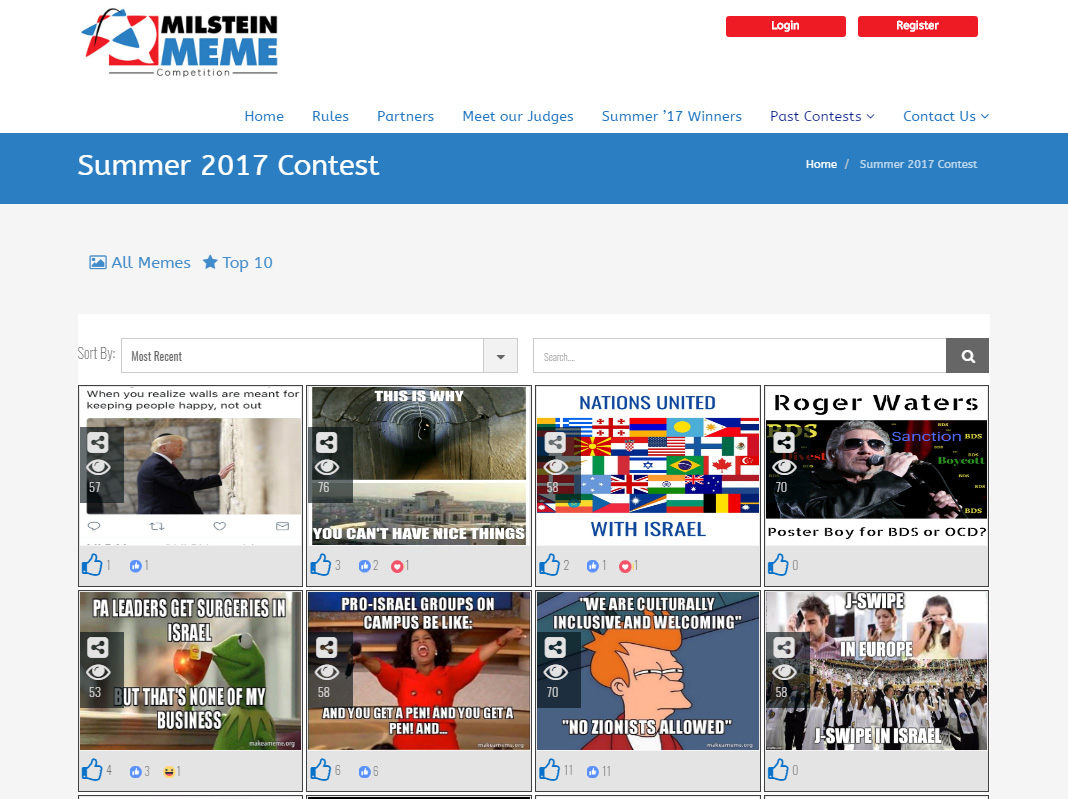Share the Fry 'Culturally Inclusive' meme

pyautogui.click(x=555, y=648)
